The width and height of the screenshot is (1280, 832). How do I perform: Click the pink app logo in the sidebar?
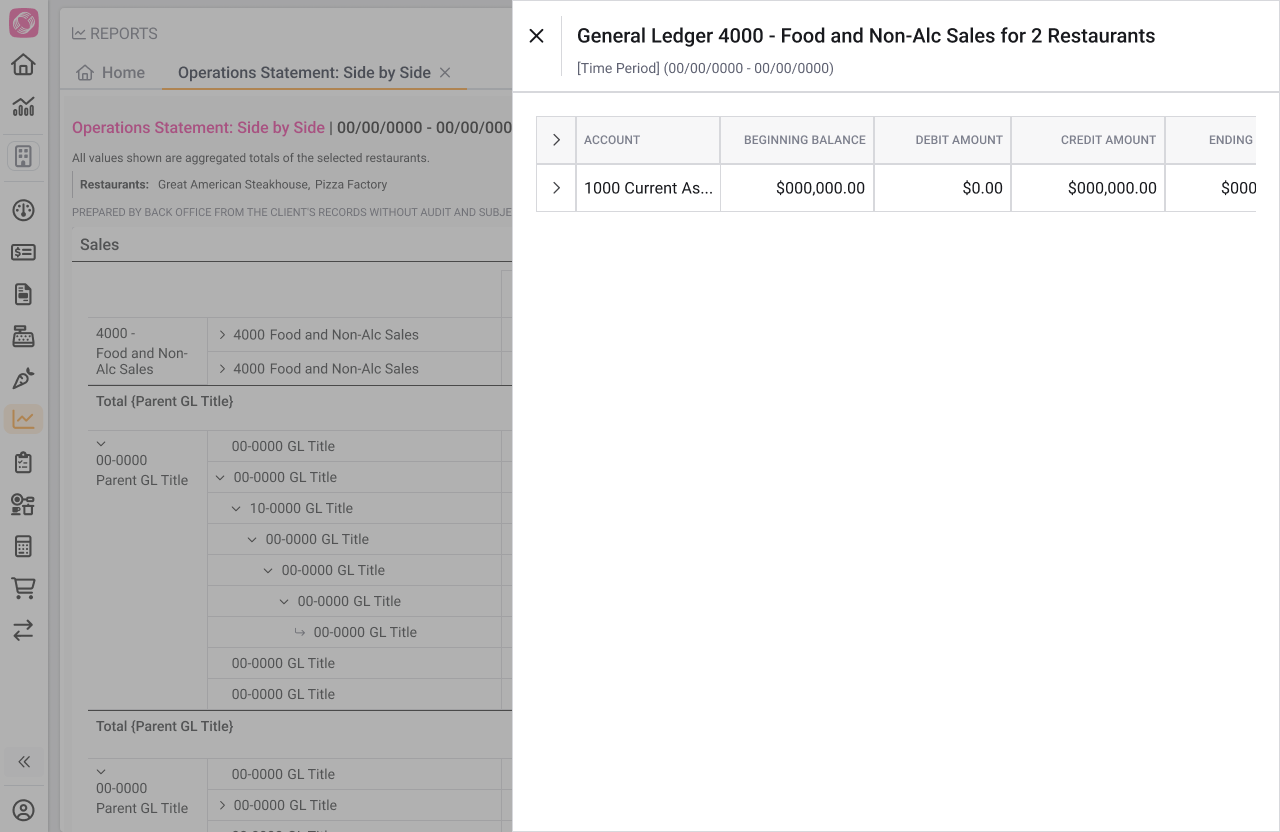[x=24, y=23]
